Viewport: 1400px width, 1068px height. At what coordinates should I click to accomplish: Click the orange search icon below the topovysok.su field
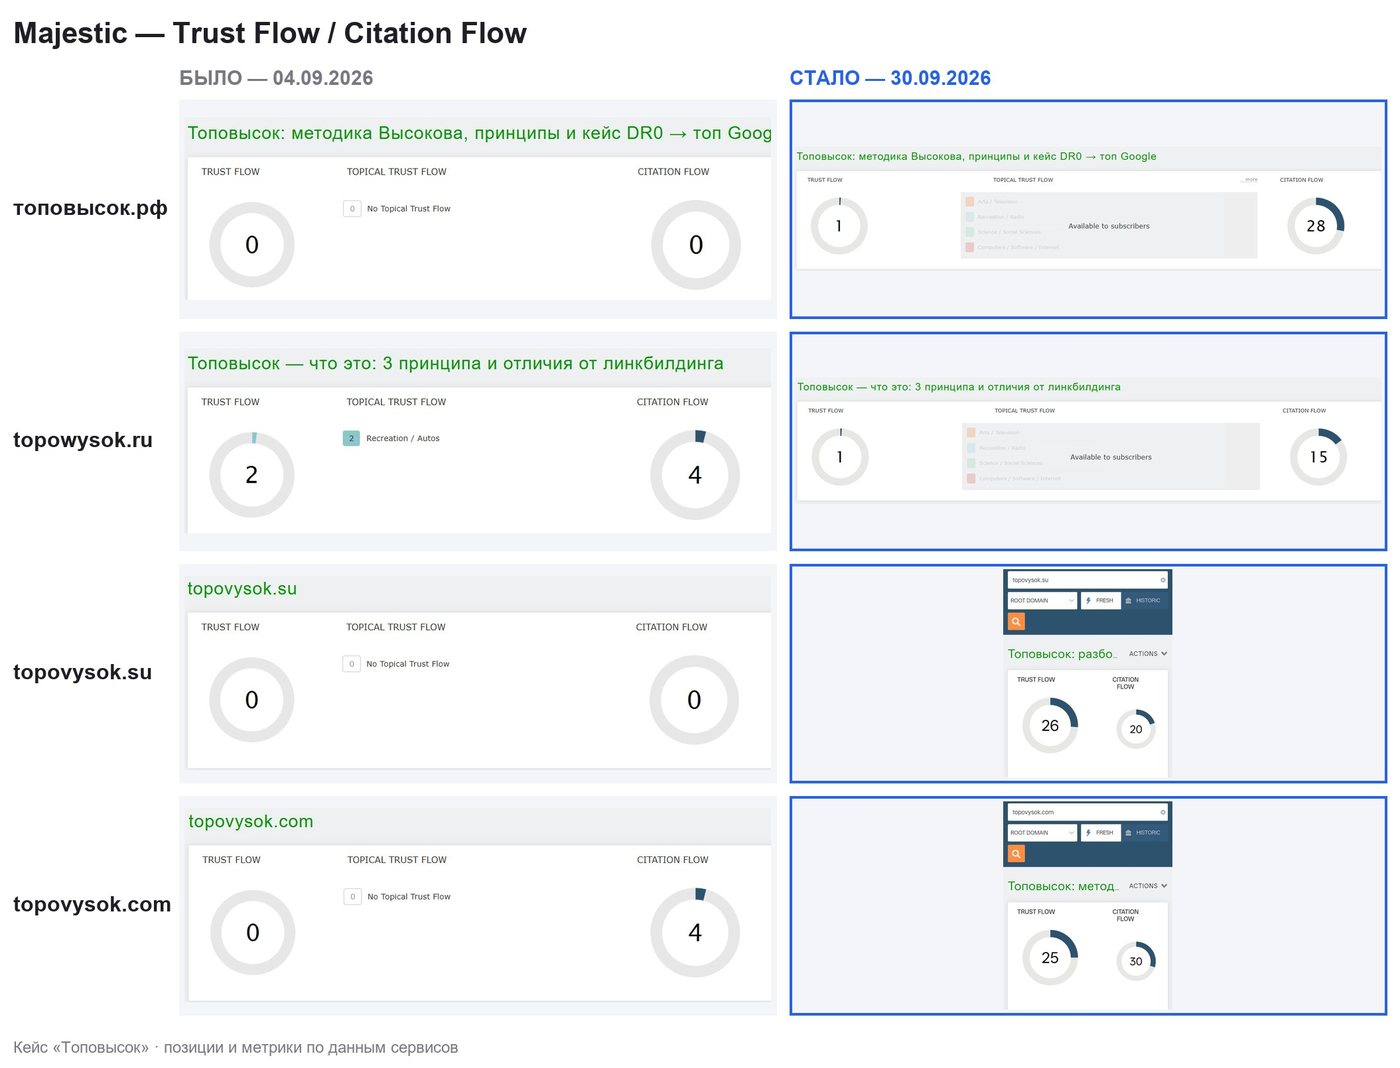1016,622
